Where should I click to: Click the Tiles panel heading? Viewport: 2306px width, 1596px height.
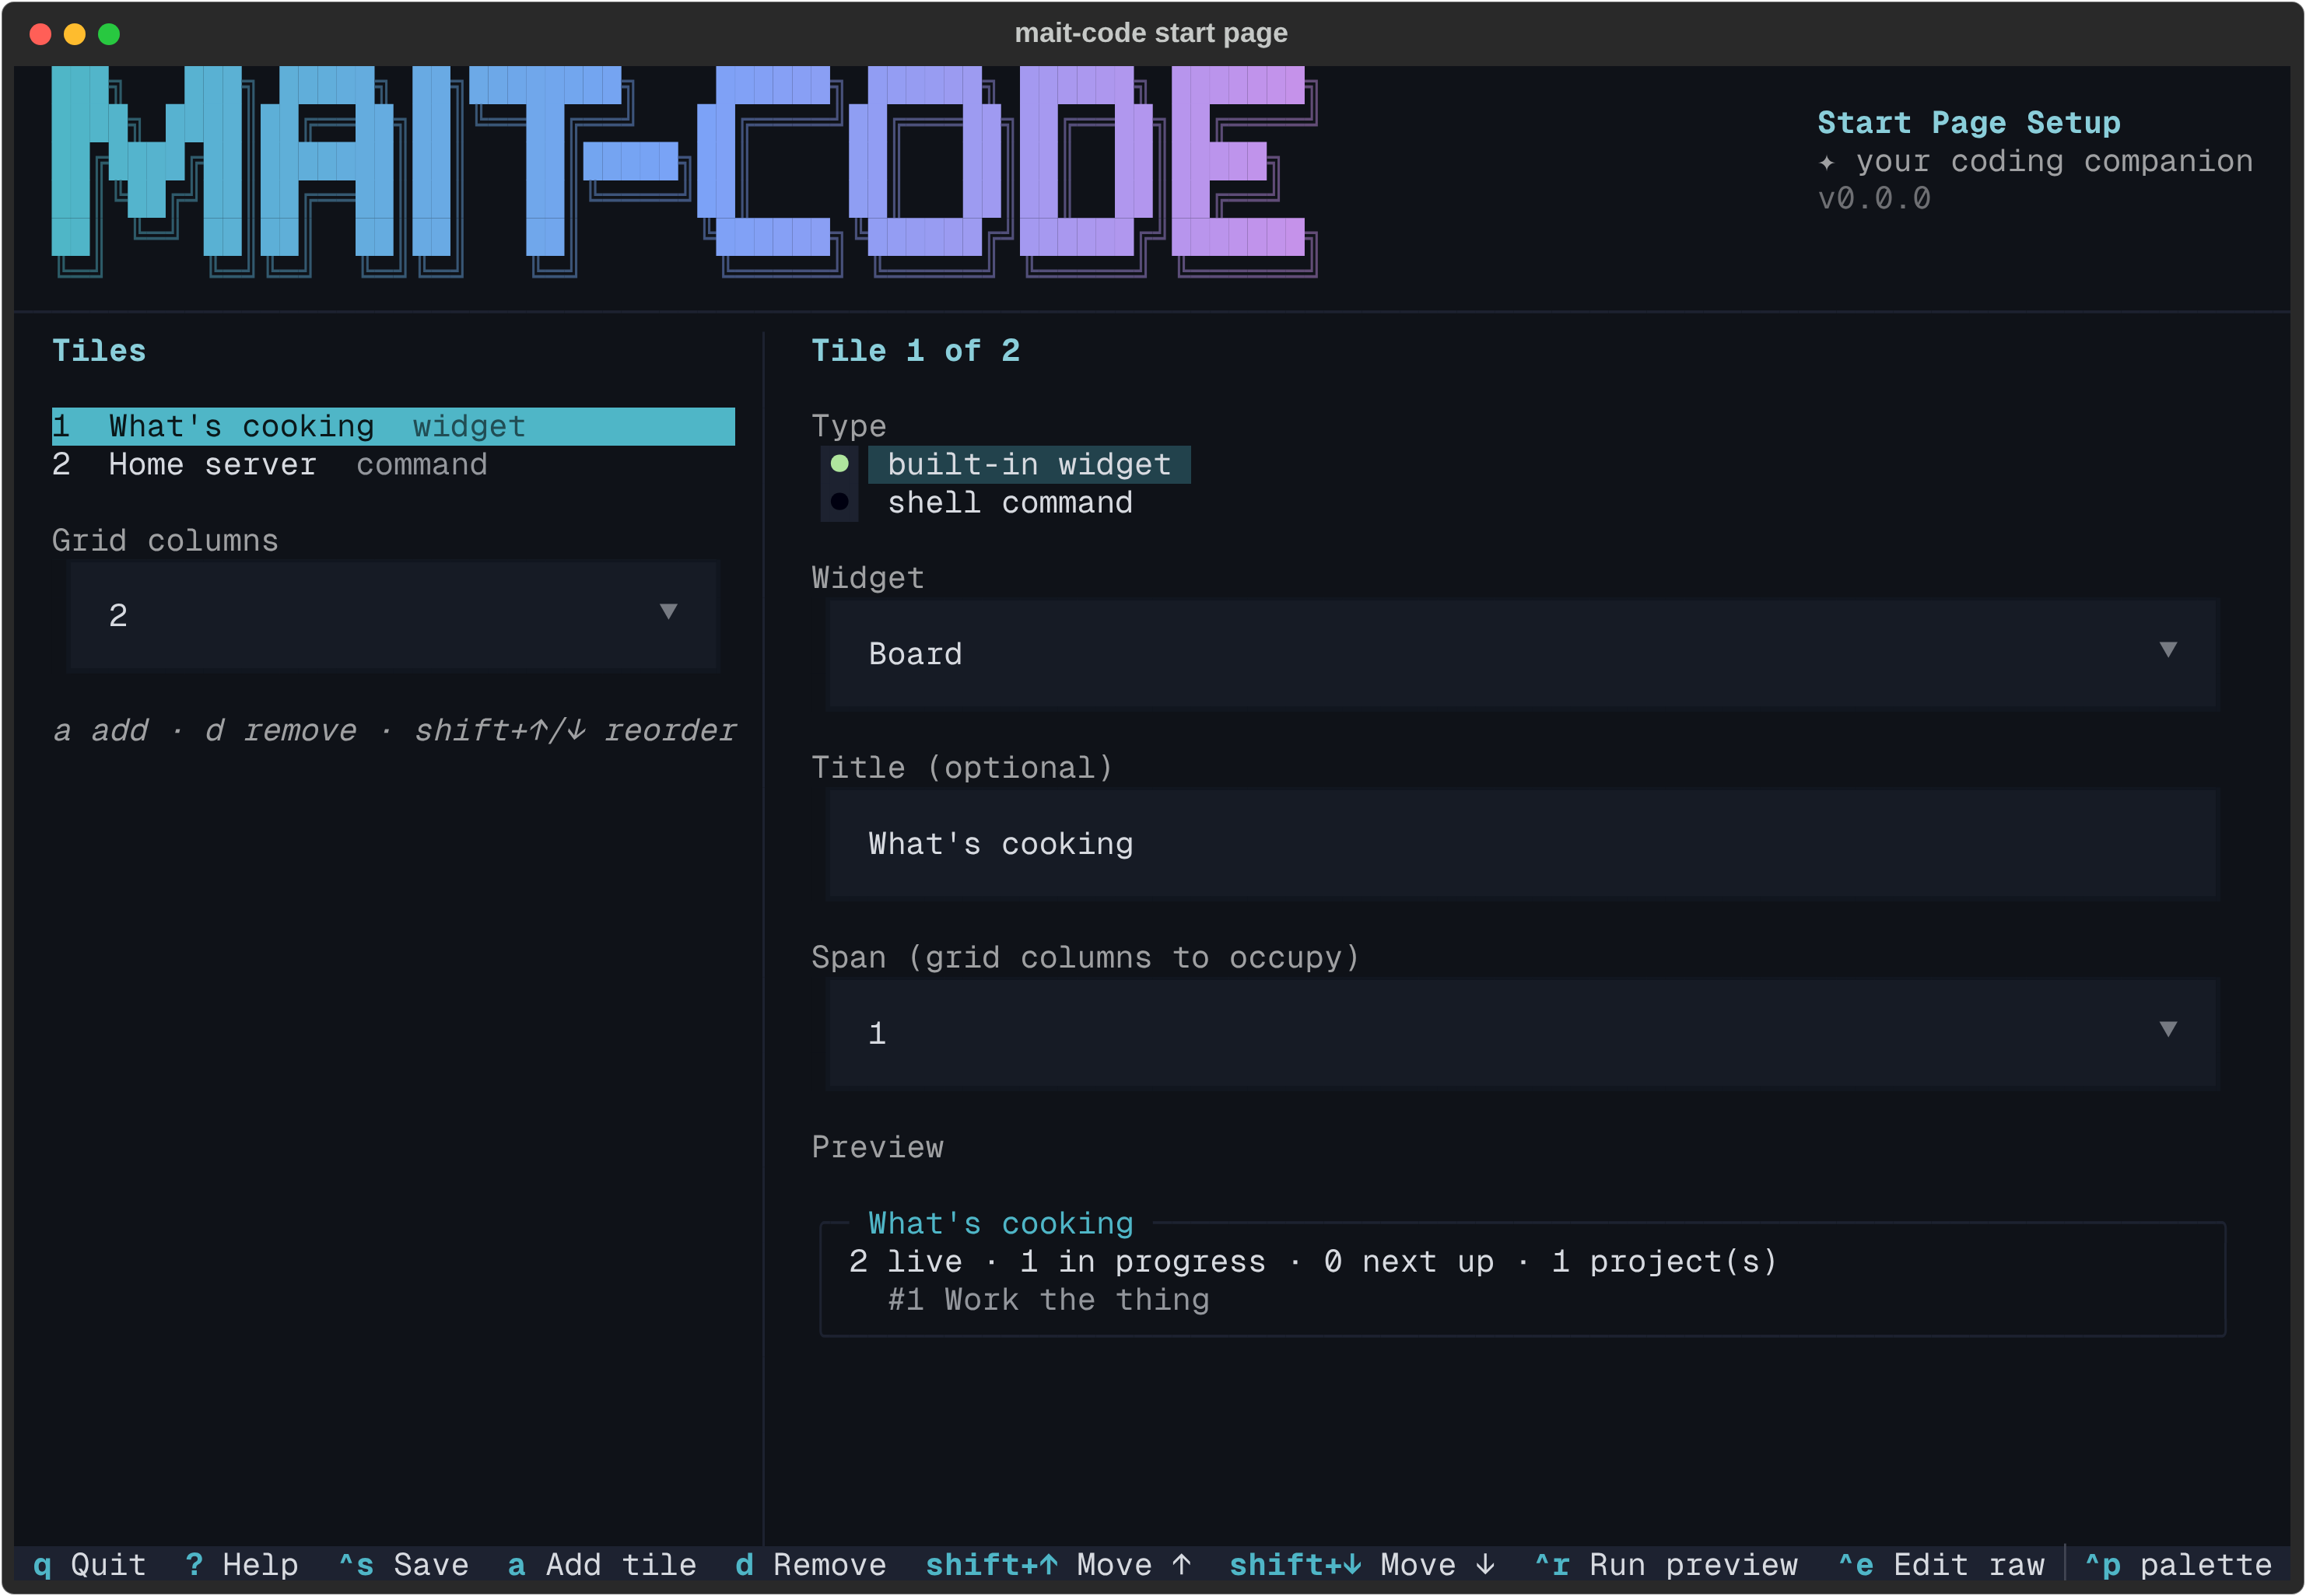click(99, 350)
